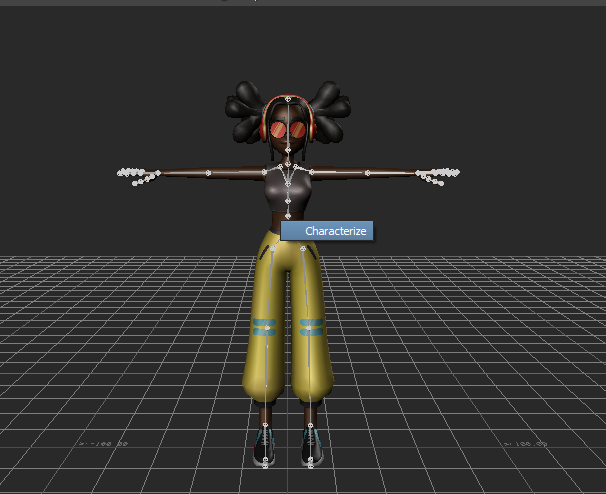Choose Characterize from the context menu
The width and height of the screenshot is (606, 494).
pos(327,231)
